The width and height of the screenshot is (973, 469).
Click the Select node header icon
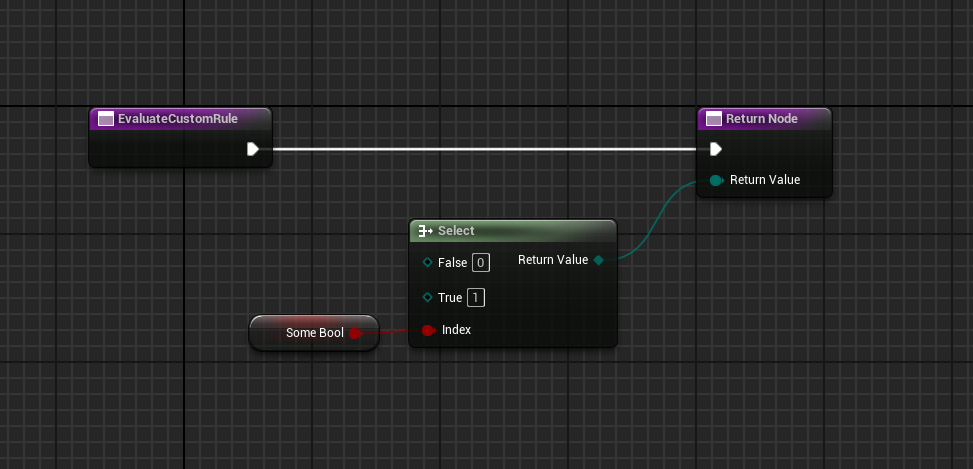425,231
